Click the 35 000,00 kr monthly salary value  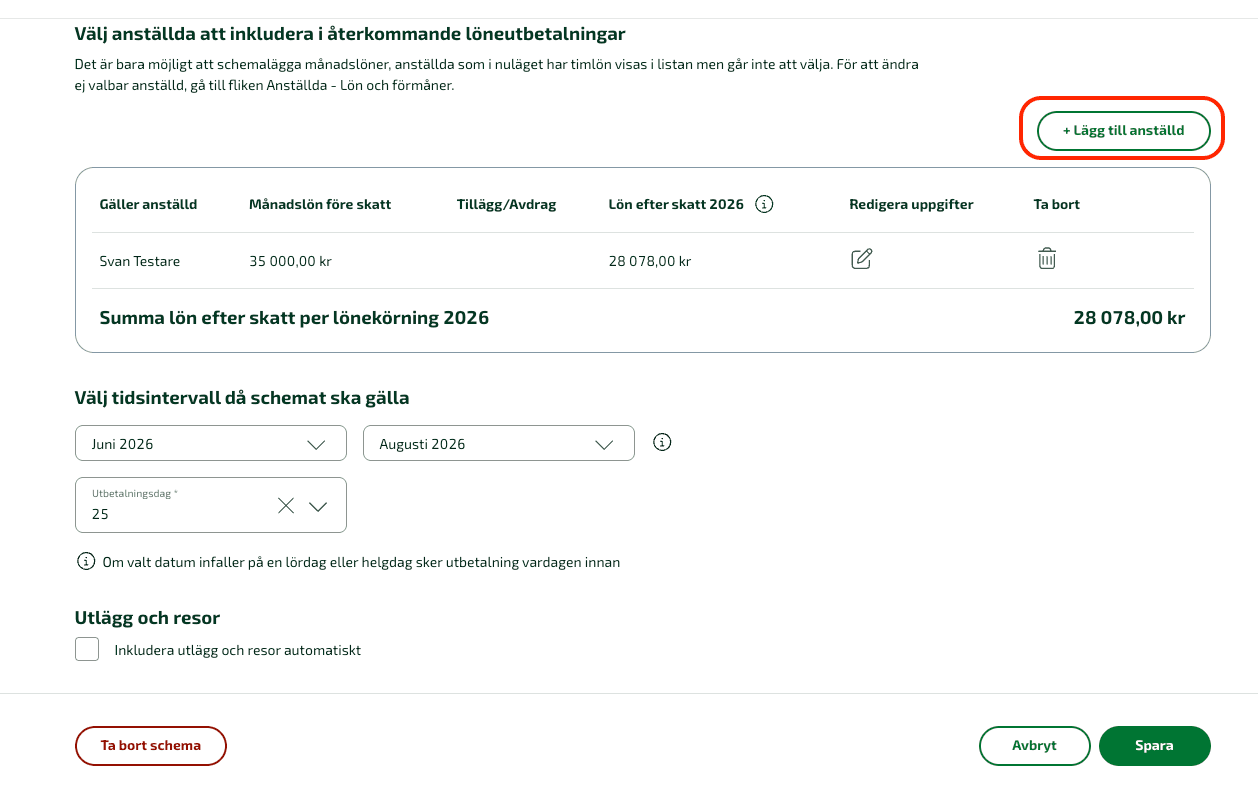point(290,261)
